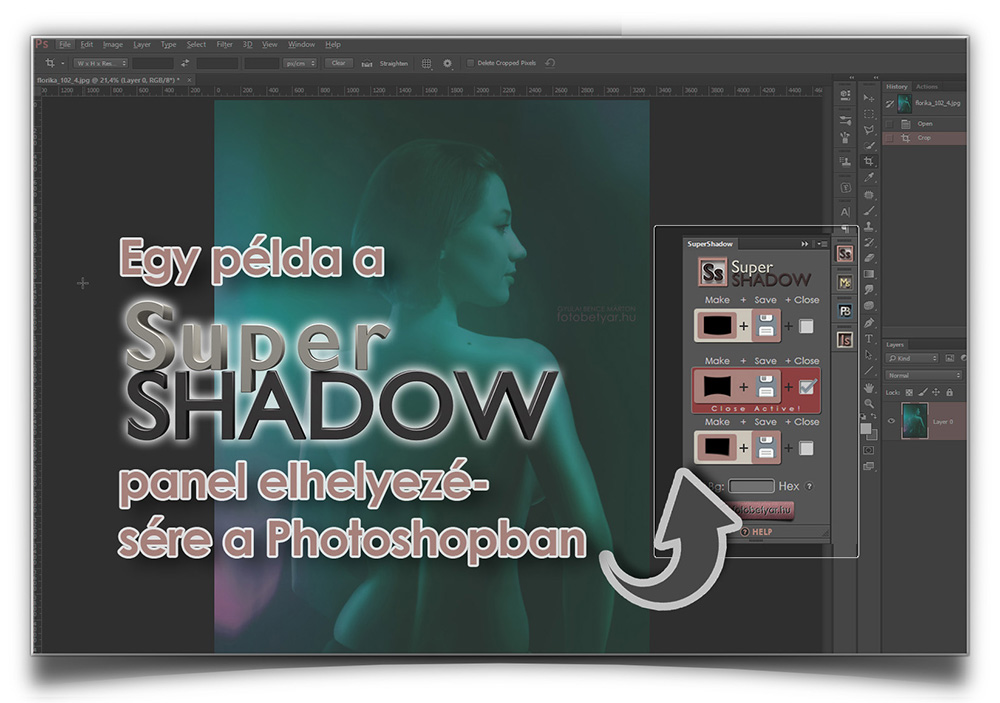The width and height of the screenshot is (1000, 703).
Task: Reset crop settings with the curved arrow
Action: point(550,63)
